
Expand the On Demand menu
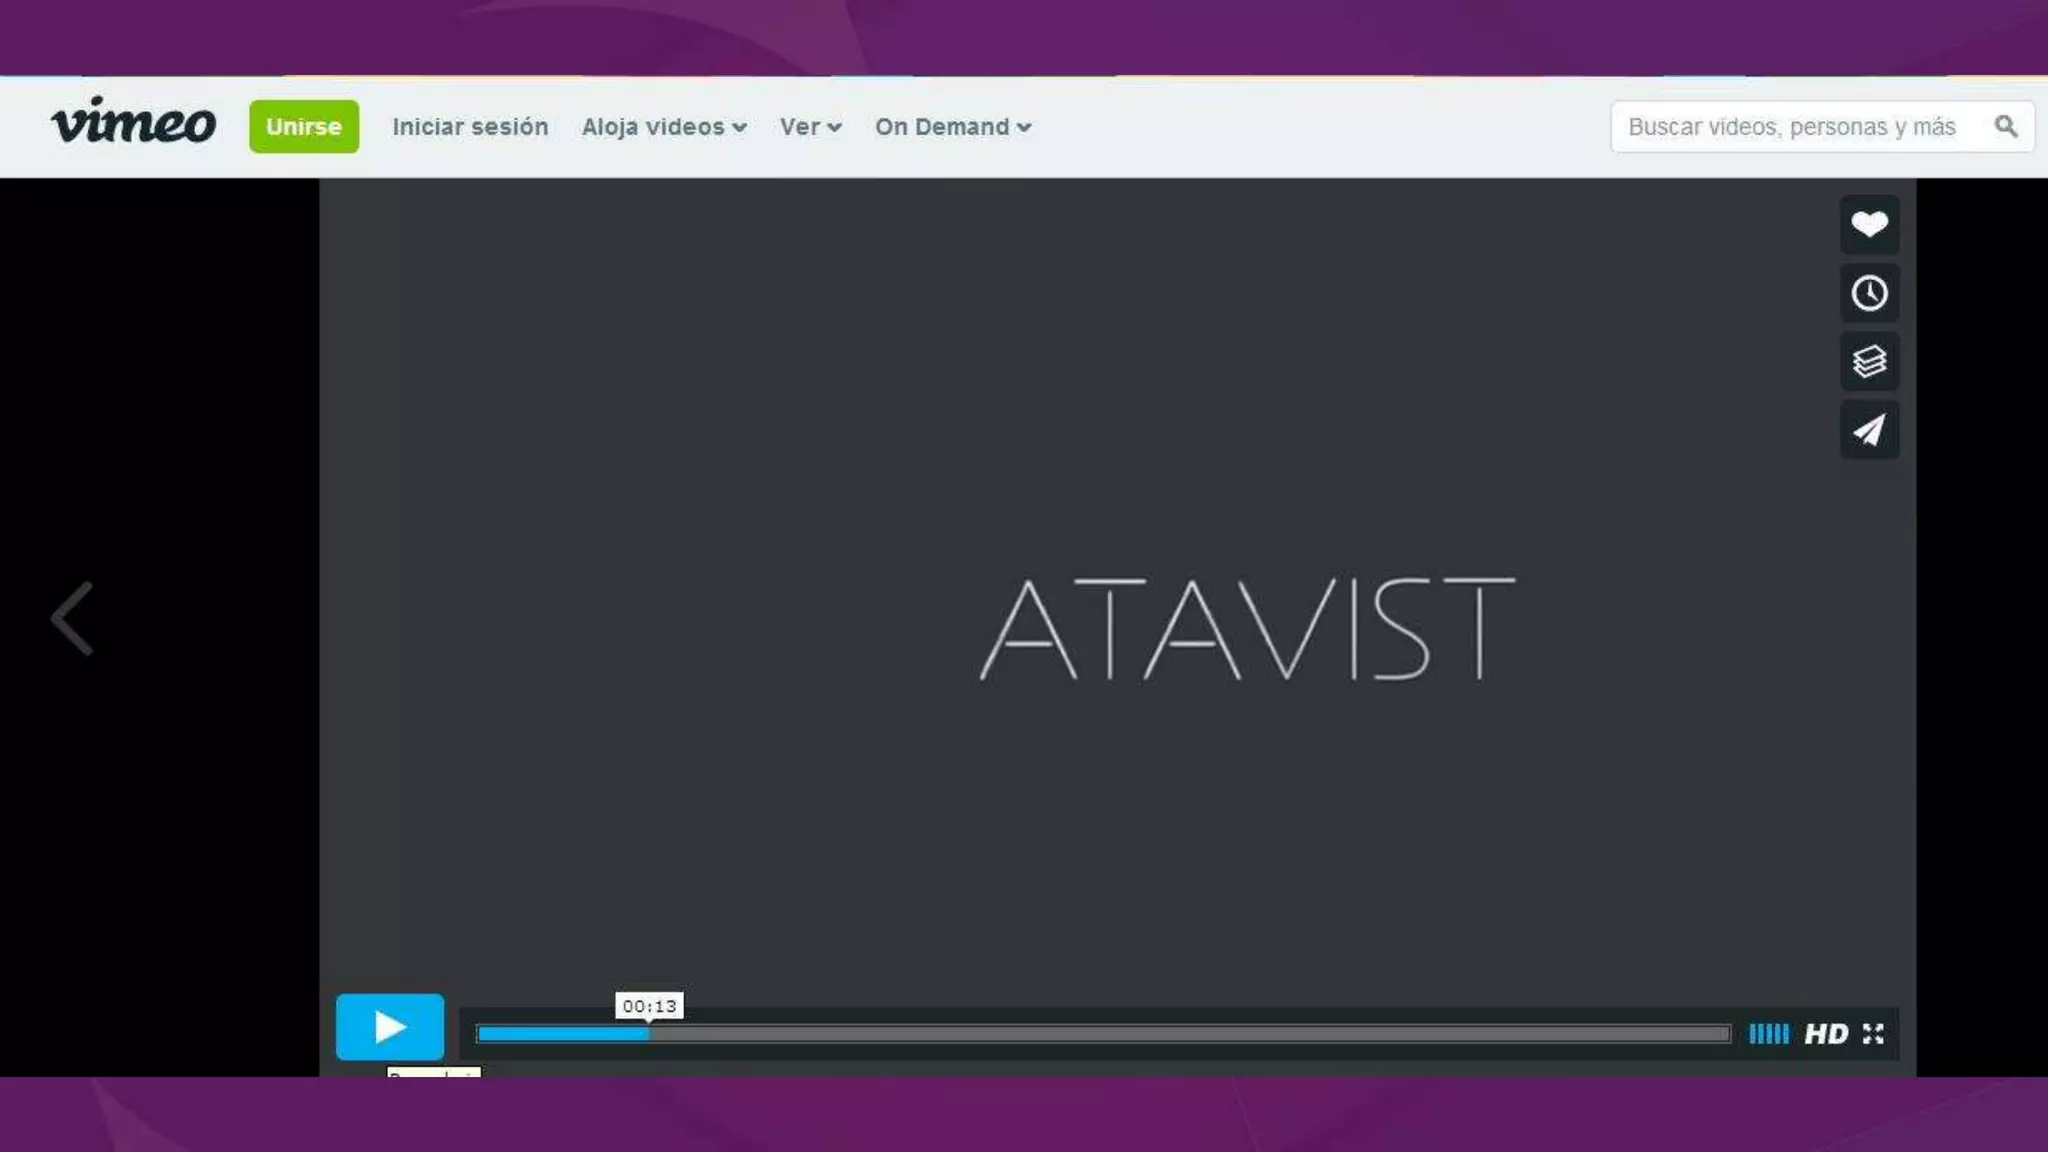point(952,127)
